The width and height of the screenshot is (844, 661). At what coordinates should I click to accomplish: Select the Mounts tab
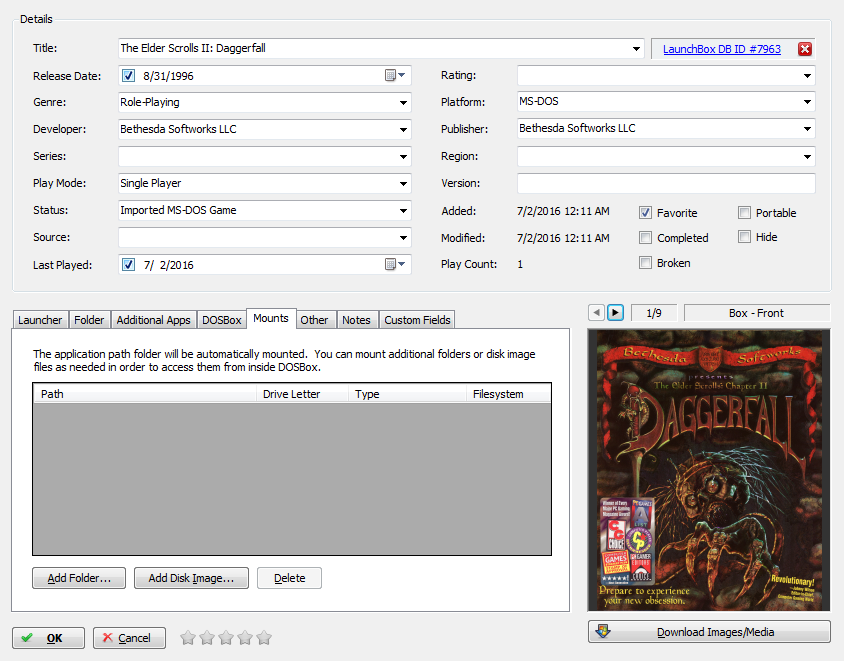click(x=271, y=318)
